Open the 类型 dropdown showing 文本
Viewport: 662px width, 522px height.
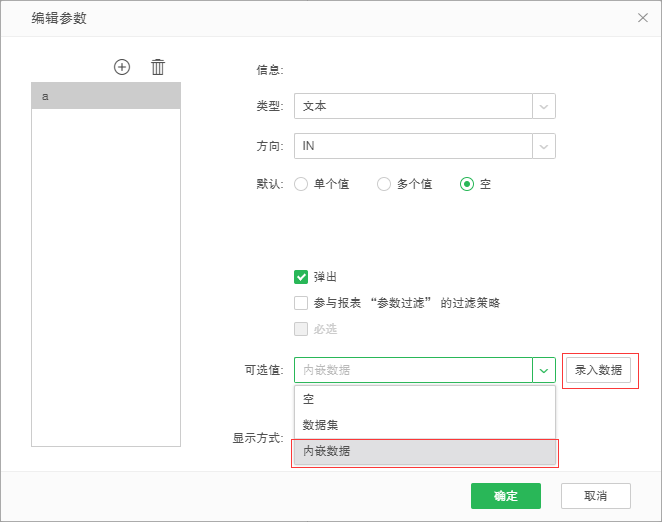[424, 106]
